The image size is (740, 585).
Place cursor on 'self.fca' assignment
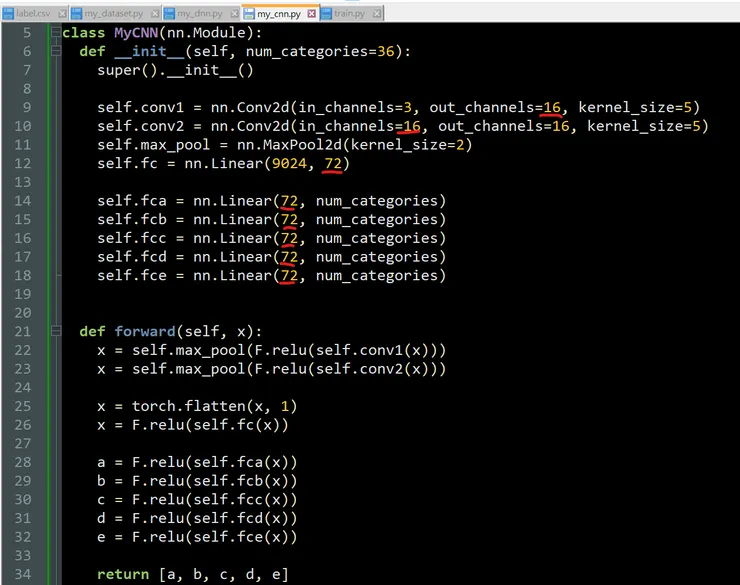pos(132,201)
